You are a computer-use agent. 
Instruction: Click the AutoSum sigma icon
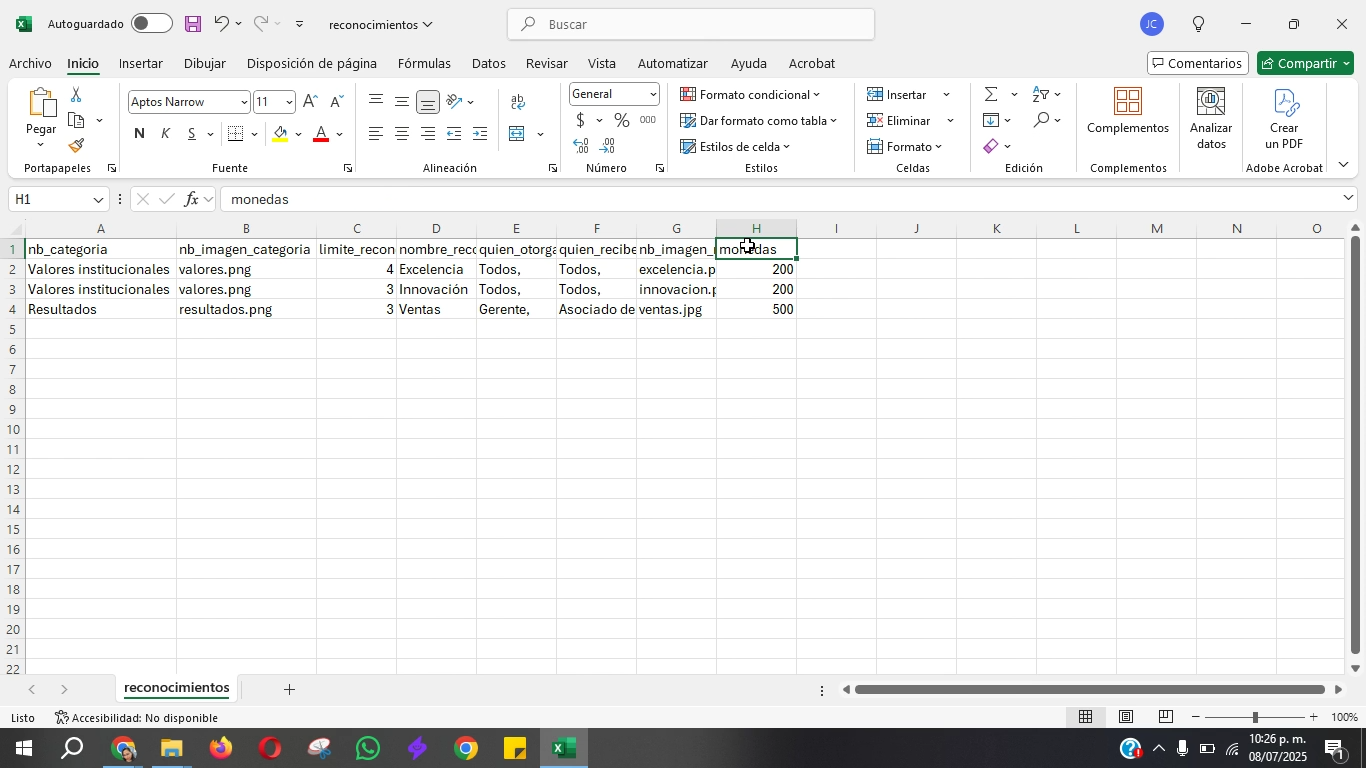(x=991, y=94)
